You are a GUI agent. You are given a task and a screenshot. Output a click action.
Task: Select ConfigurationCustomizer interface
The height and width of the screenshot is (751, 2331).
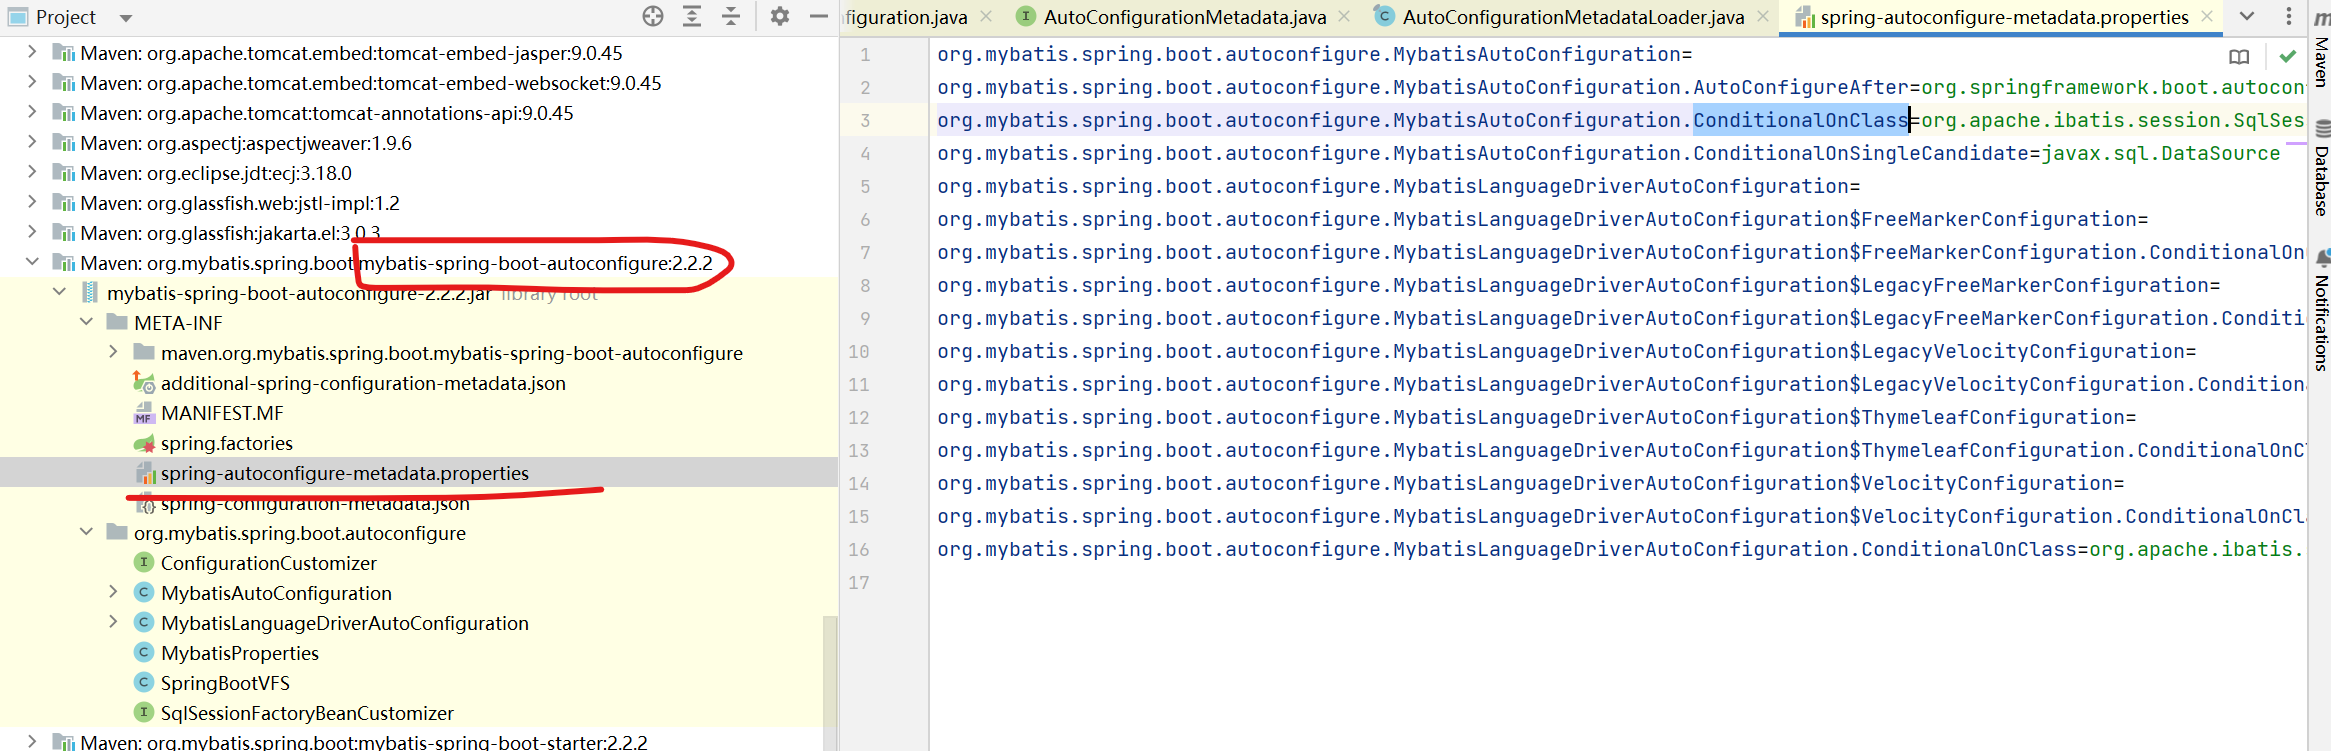click(x=269, y=563)
